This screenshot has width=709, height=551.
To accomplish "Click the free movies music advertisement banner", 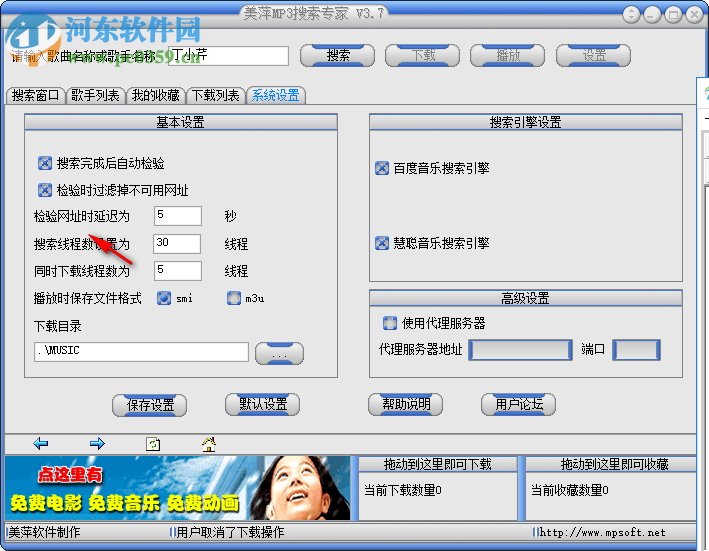I will click(177, 488).
